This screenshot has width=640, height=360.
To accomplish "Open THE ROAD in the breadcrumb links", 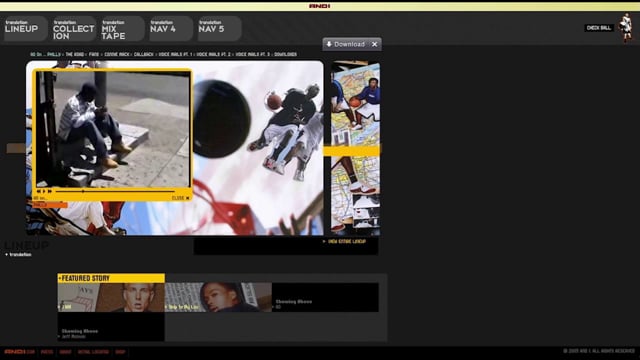I will click(x=75, y=54).
